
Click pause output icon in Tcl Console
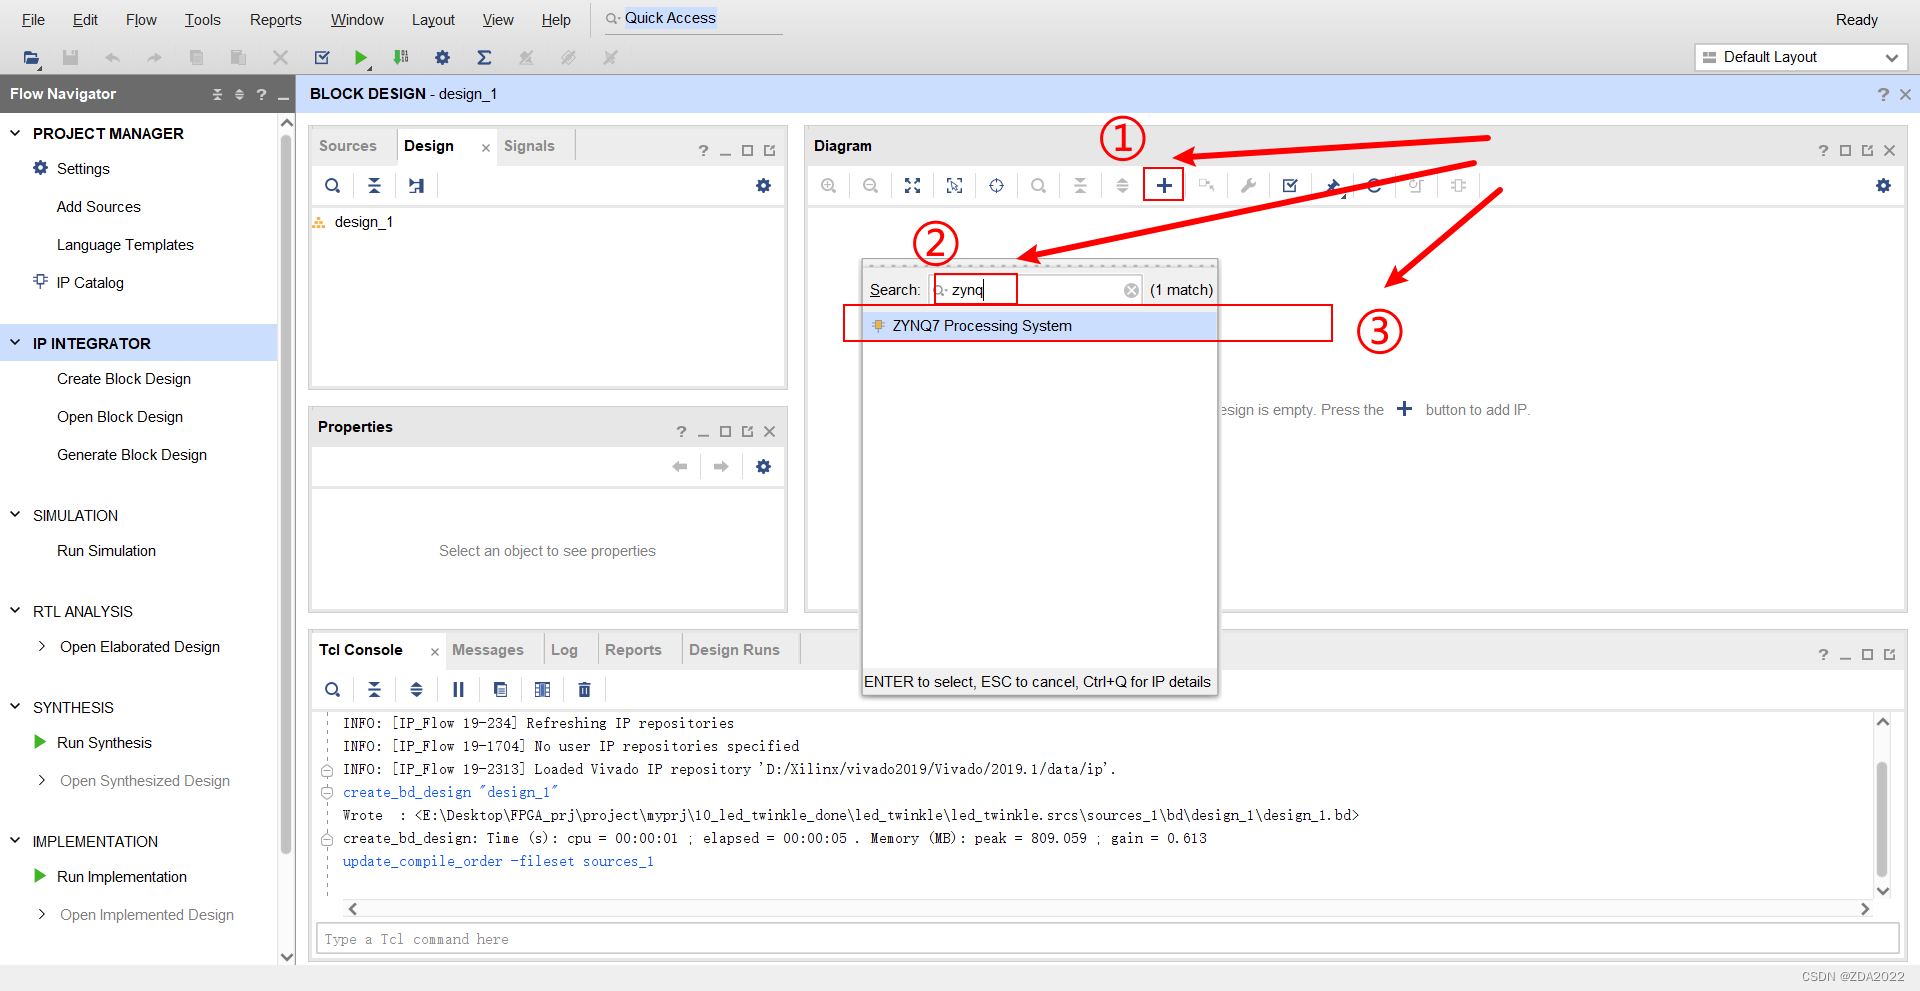[x=458, y=690]
